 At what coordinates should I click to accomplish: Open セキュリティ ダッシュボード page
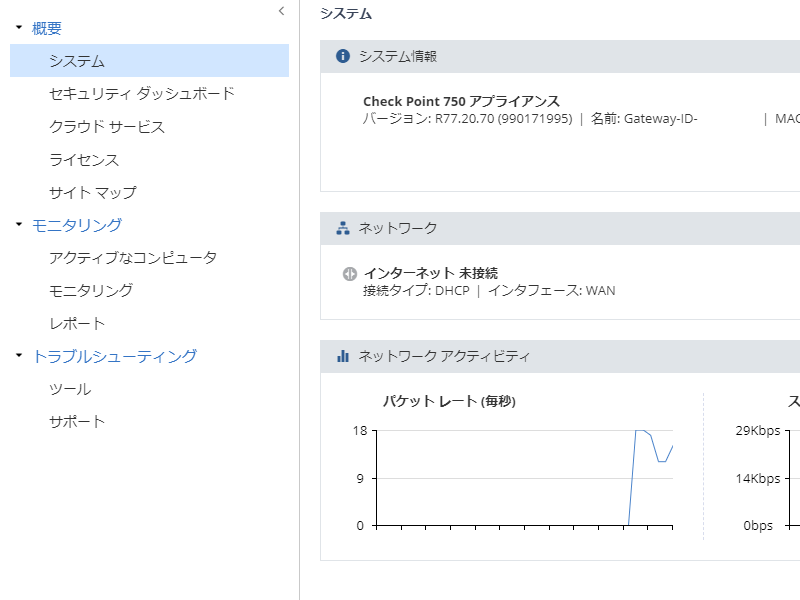(142, 94)
